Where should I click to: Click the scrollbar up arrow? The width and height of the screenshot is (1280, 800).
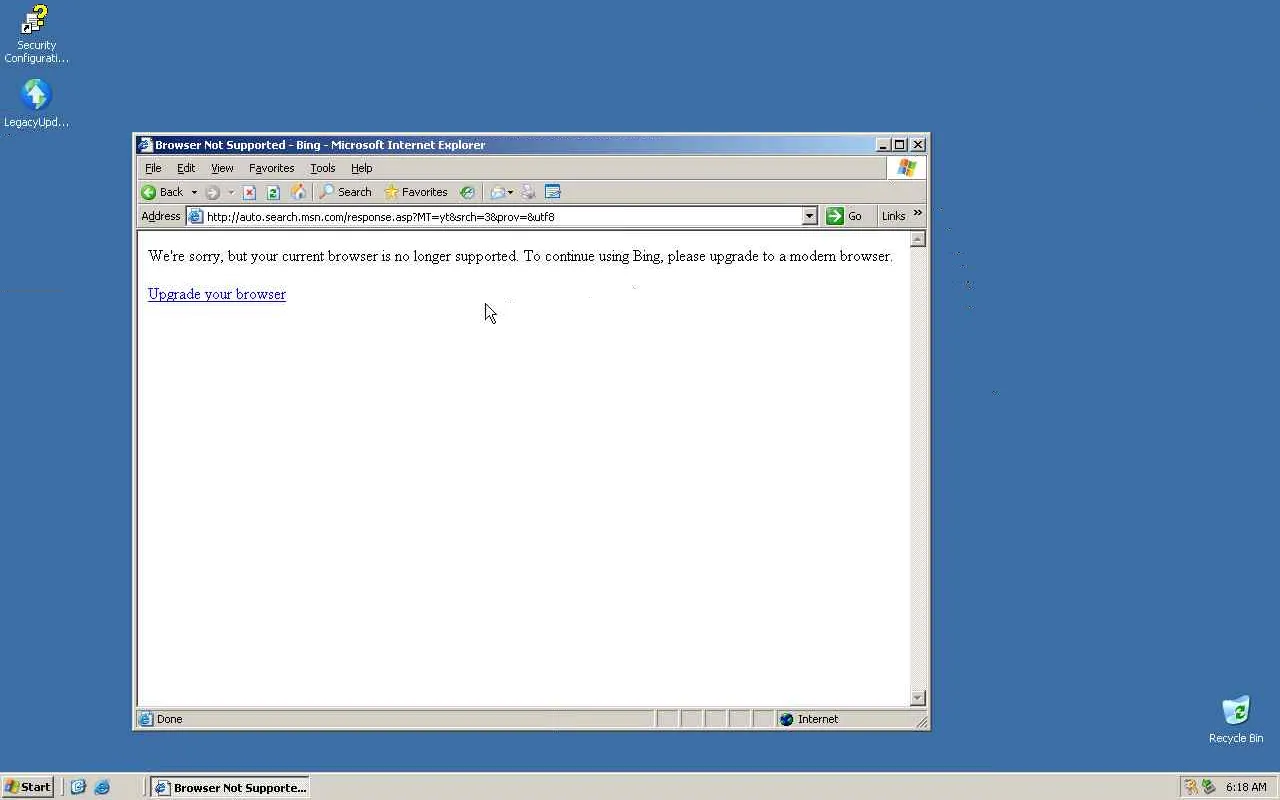(918, 239)
